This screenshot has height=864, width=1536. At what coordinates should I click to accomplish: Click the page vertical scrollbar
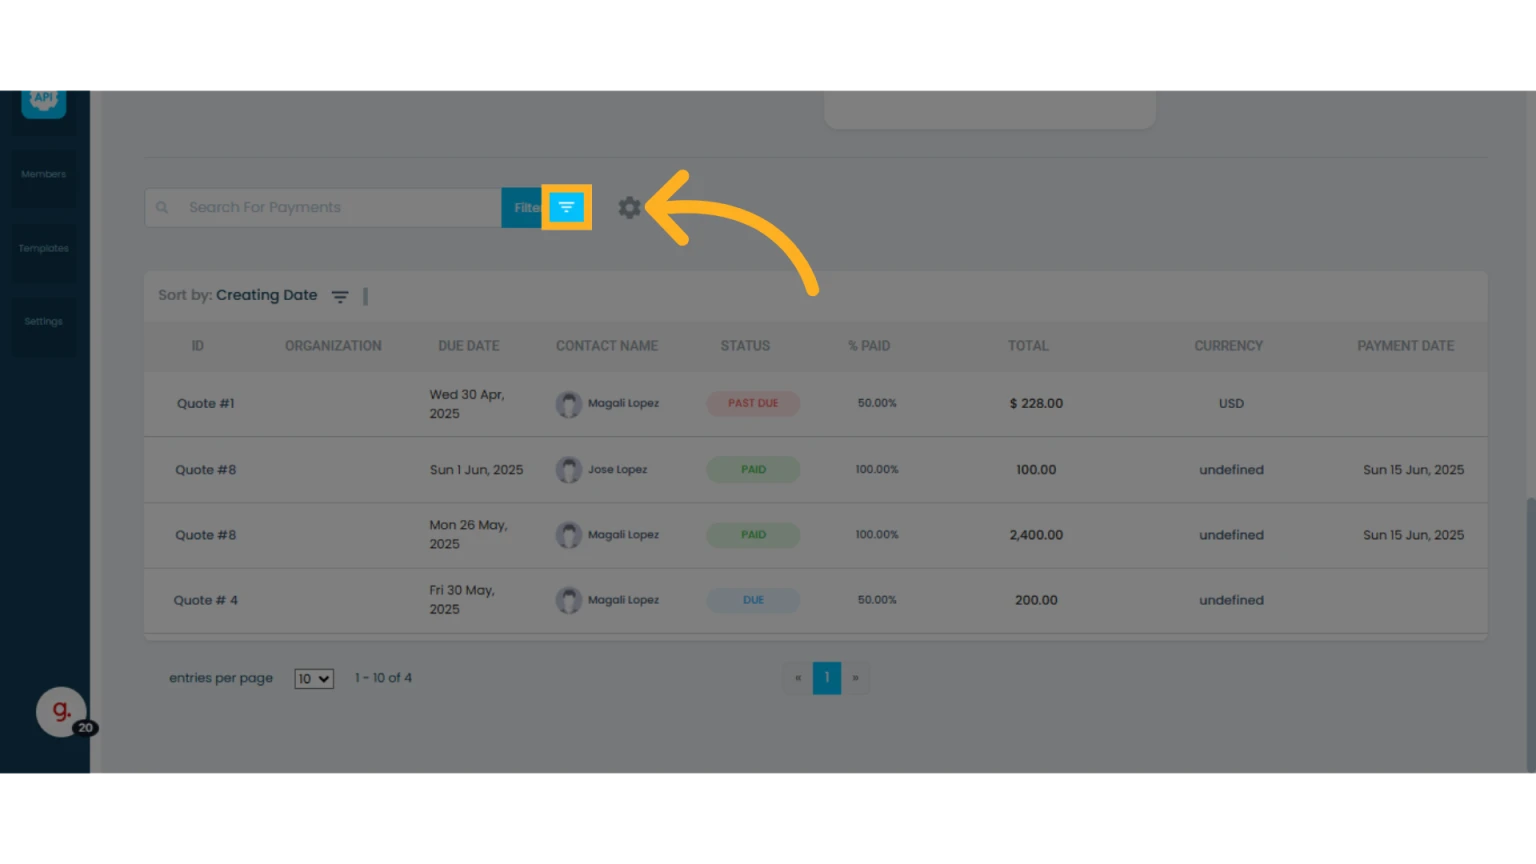1530,633
